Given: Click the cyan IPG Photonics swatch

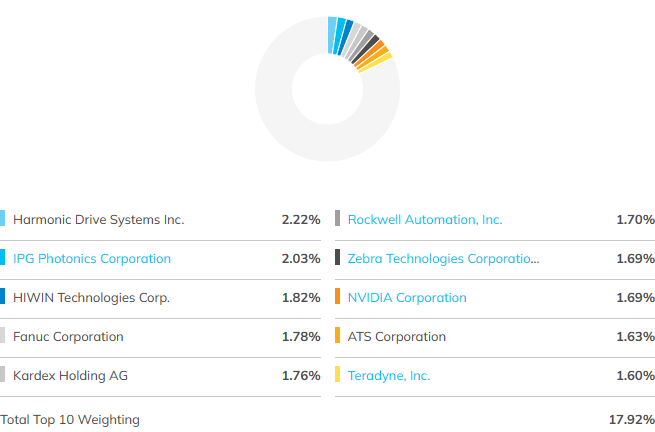Looking at the screenshot, I should point(3,257).
